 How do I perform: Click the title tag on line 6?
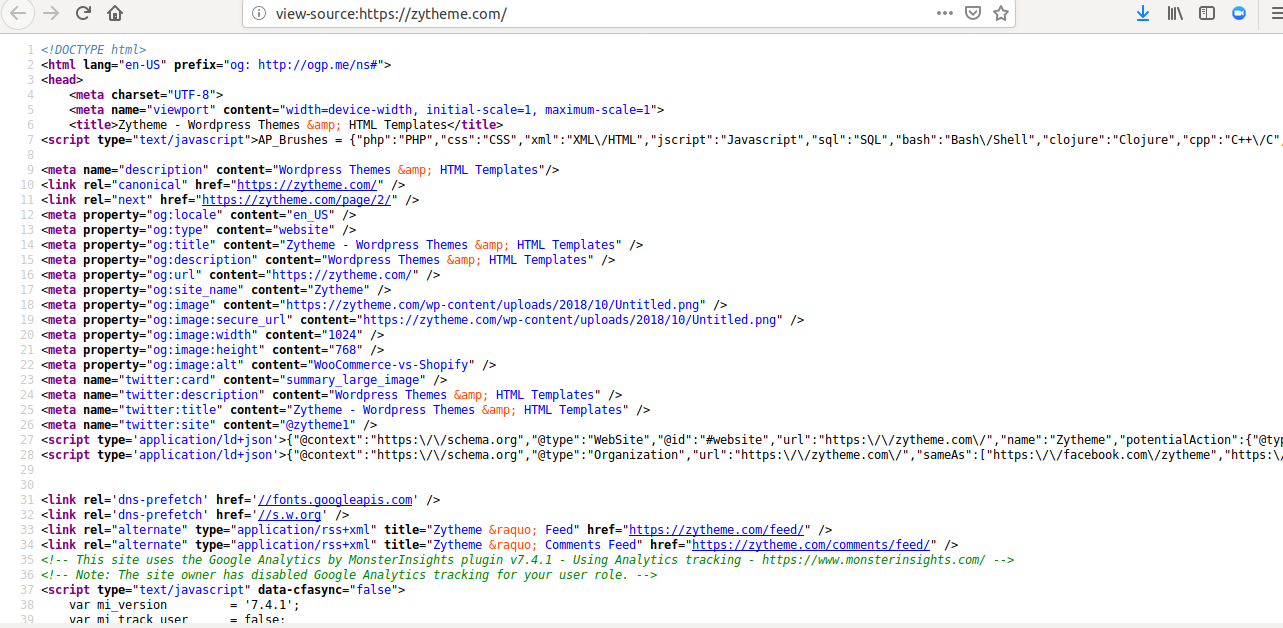tap(286, 125)
